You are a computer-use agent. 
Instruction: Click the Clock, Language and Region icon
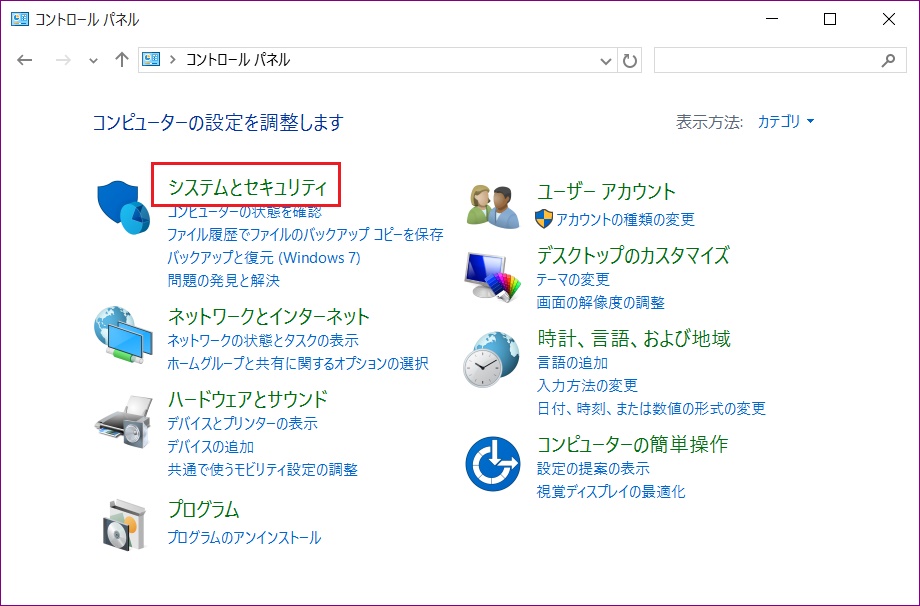(x=492, y=359)
